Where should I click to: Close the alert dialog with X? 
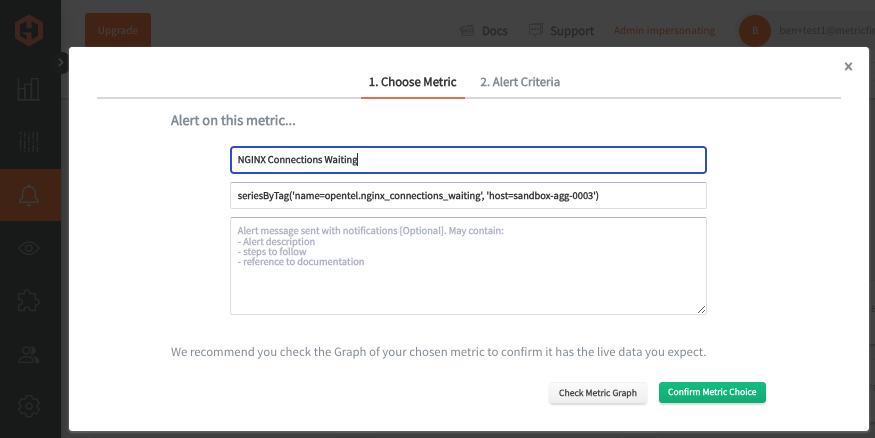point(848,66)
